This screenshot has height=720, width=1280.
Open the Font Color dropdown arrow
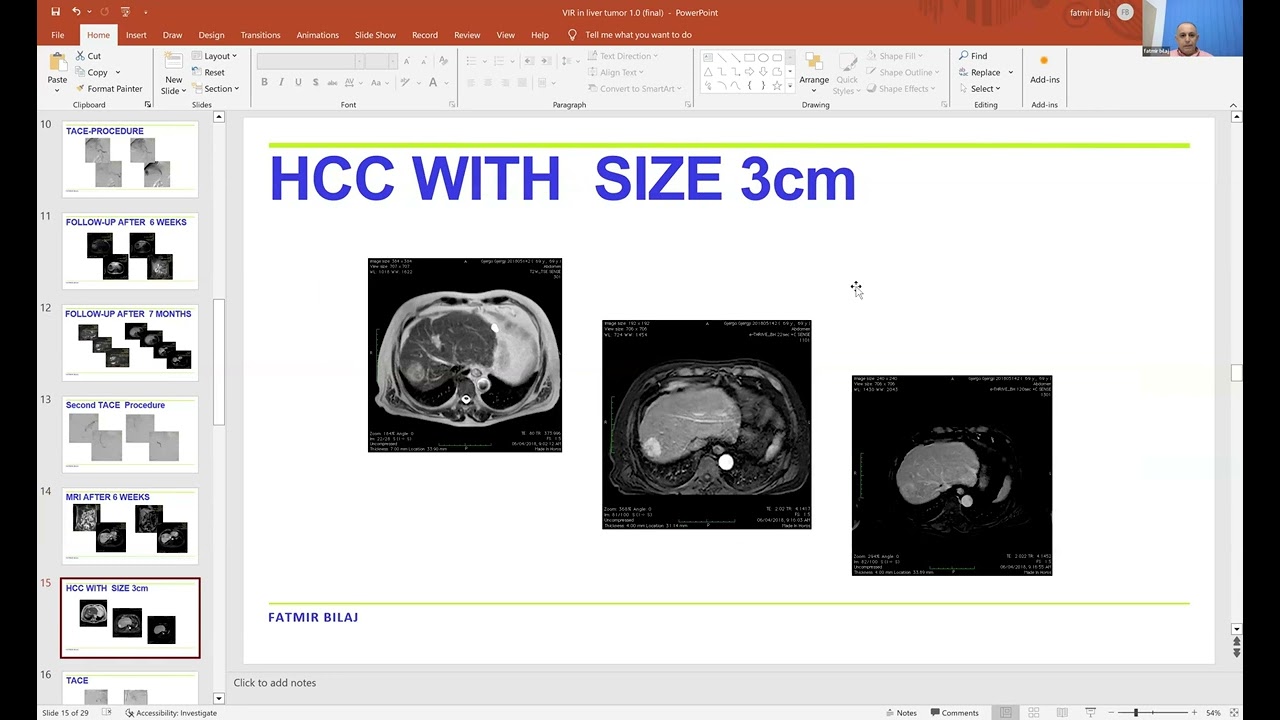click(x=446, y=82)
